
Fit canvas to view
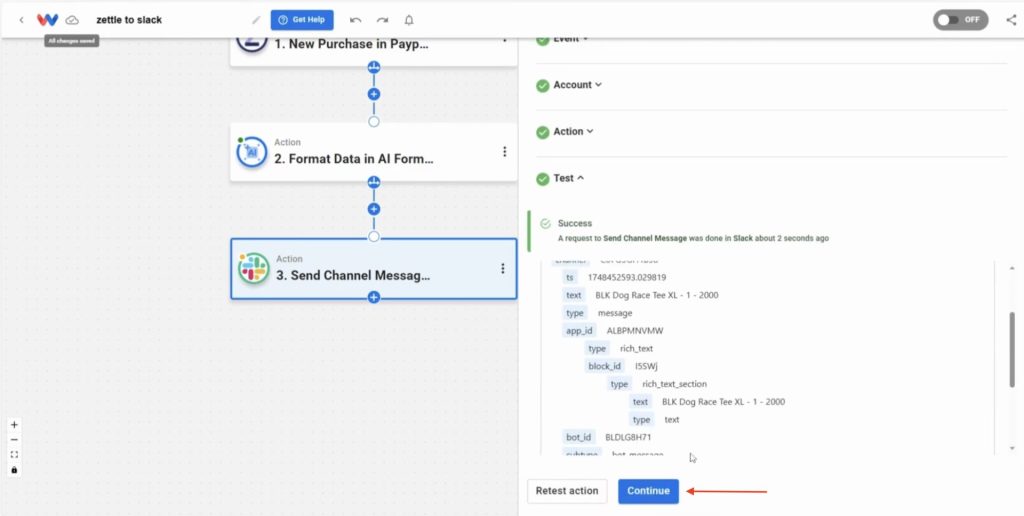coord(14,455)
